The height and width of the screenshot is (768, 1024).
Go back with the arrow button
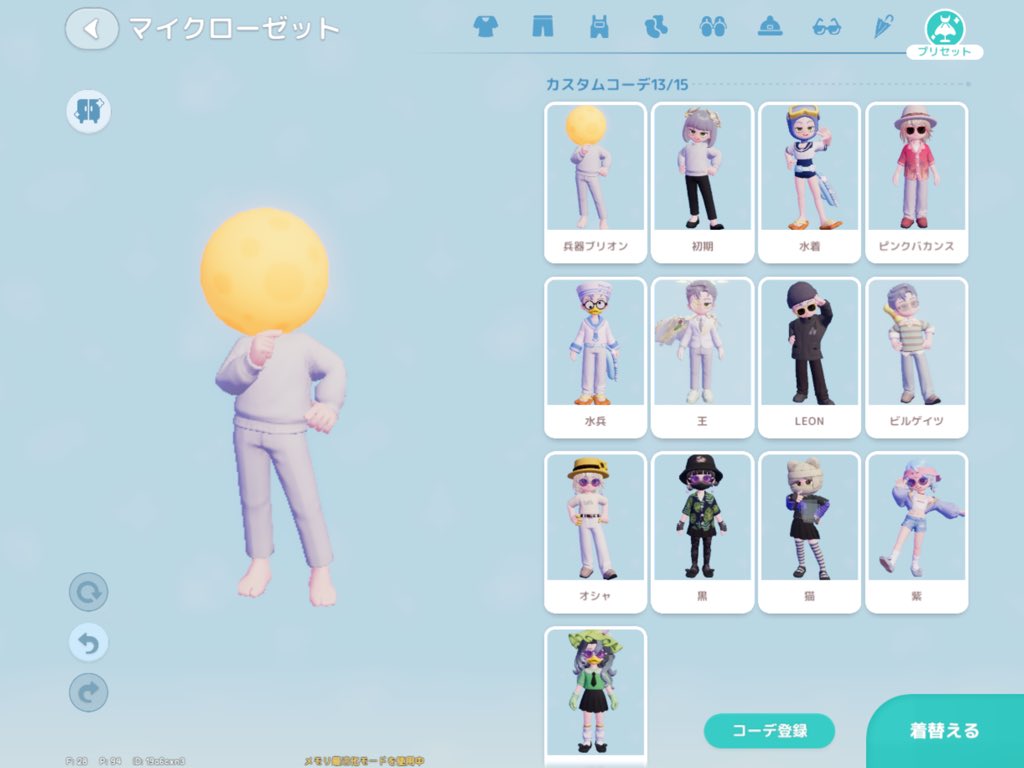coord(92,29)
